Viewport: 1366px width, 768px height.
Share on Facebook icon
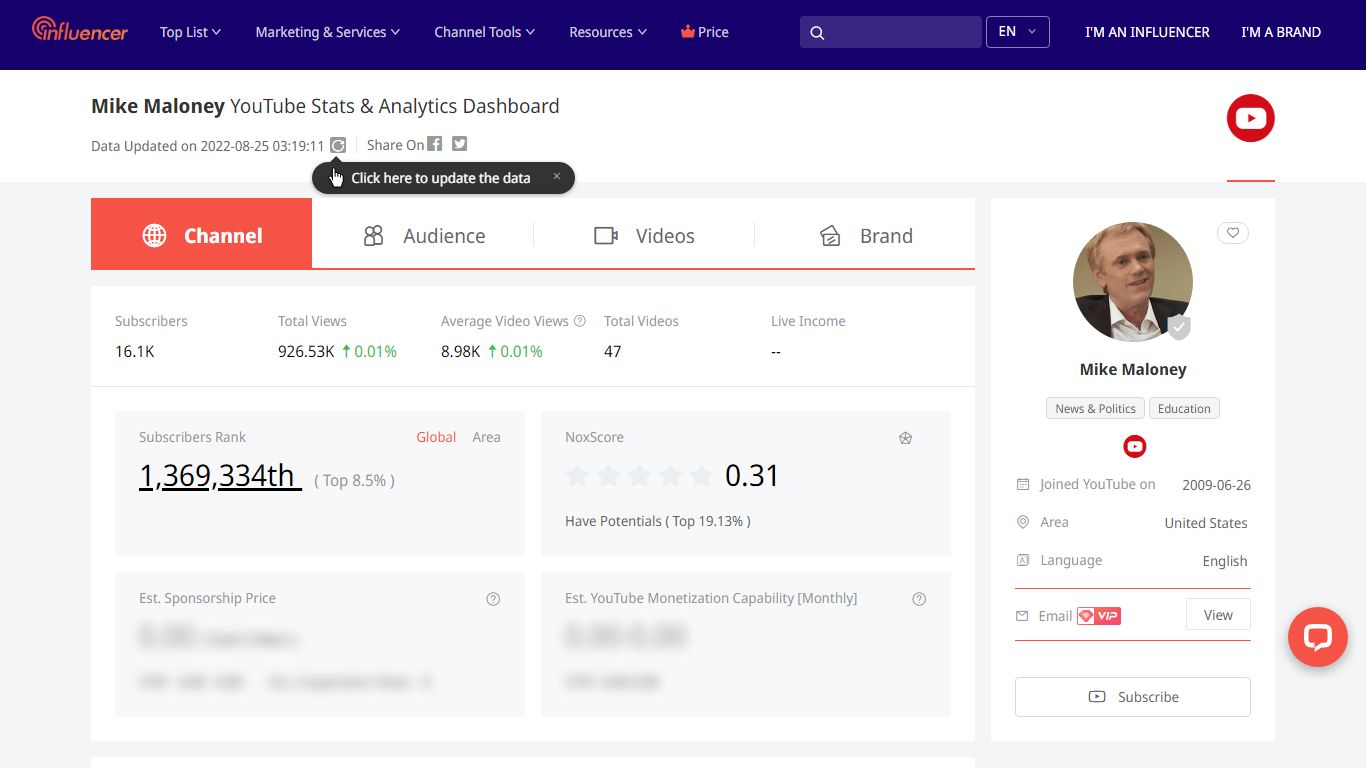[x=434, y=144]
